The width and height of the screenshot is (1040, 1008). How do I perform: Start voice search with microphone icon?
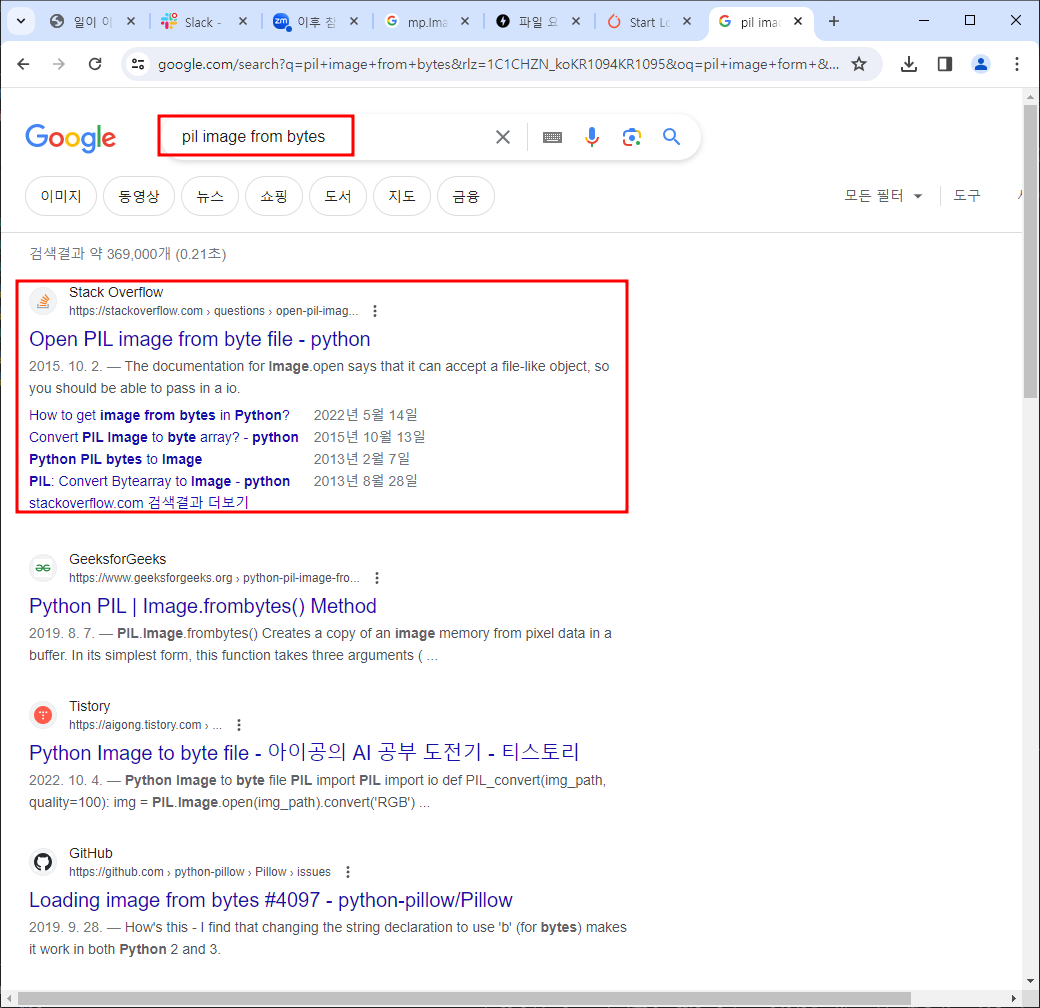point(592,137)
